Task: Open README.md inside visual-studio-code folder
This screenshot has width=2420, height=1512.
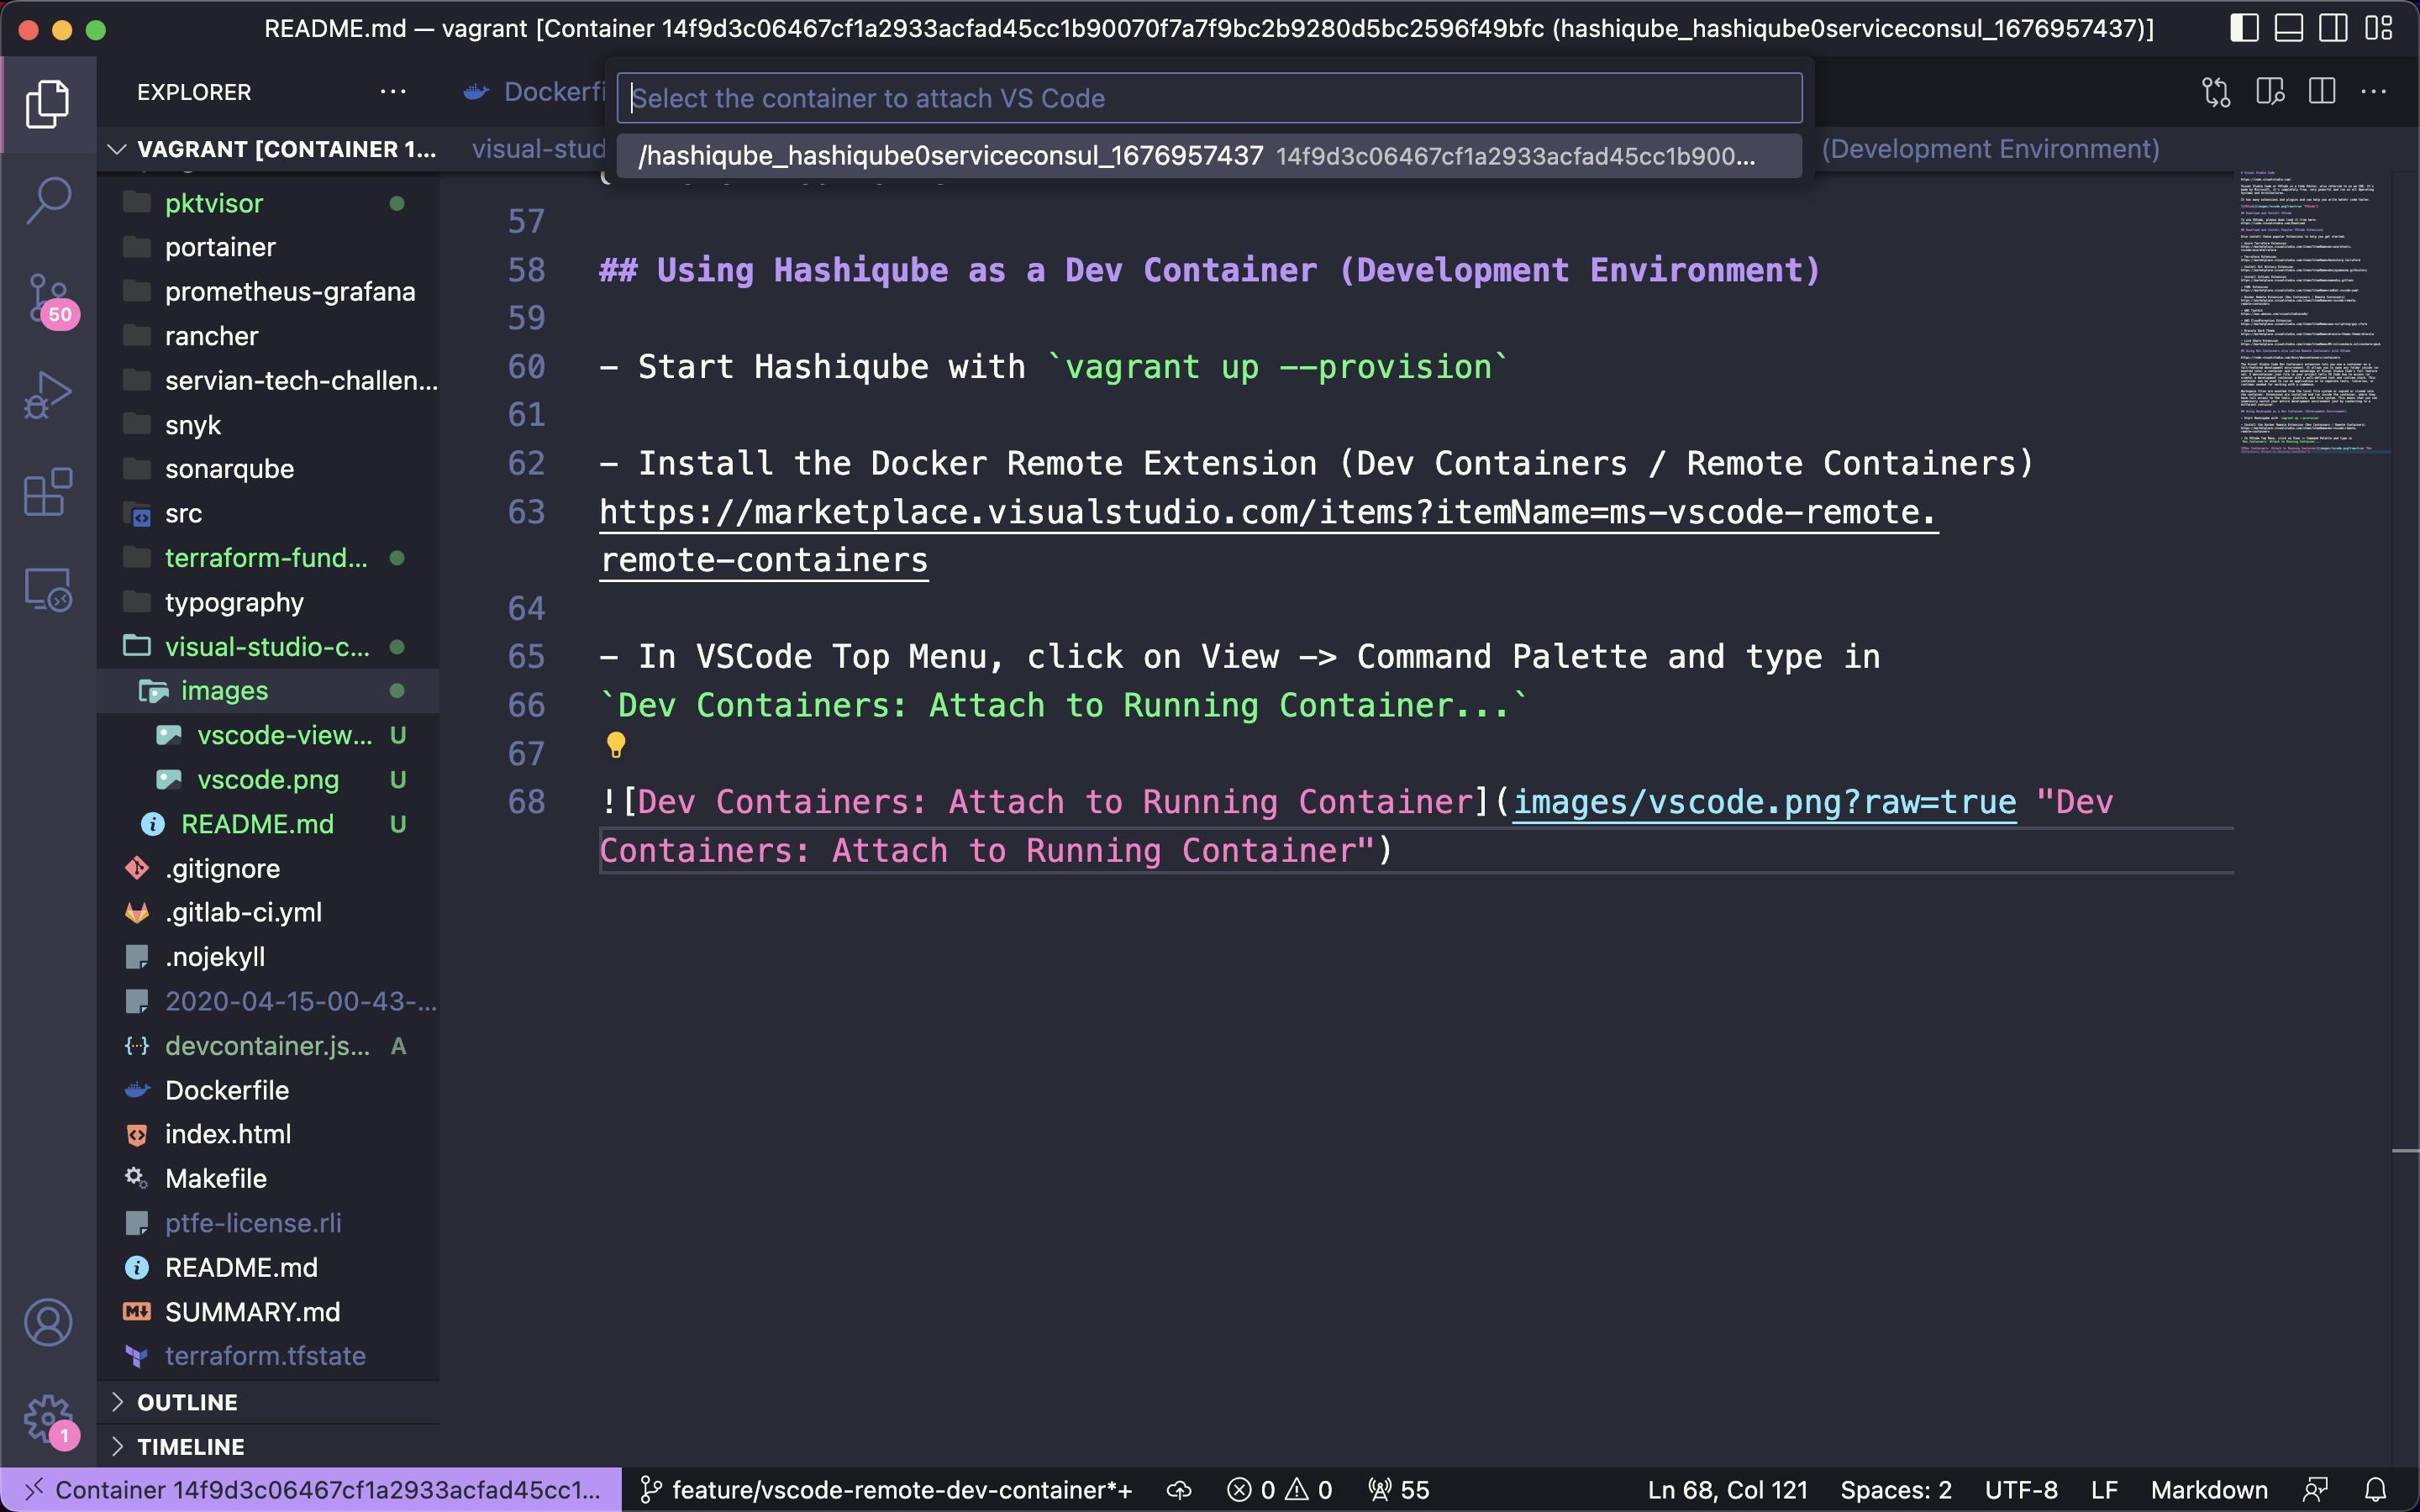Action: [268, 824]
